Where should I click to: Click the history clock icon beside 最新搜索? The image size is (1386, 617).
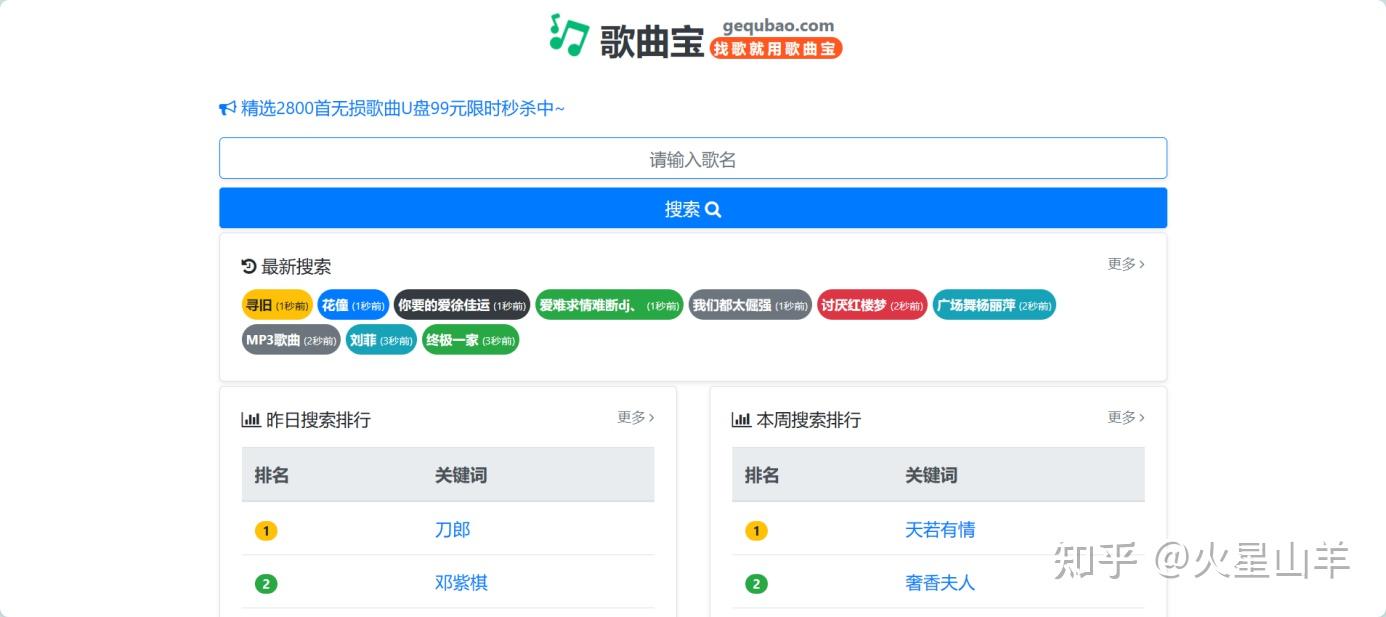pyautogui.click(x=250, y=266)
